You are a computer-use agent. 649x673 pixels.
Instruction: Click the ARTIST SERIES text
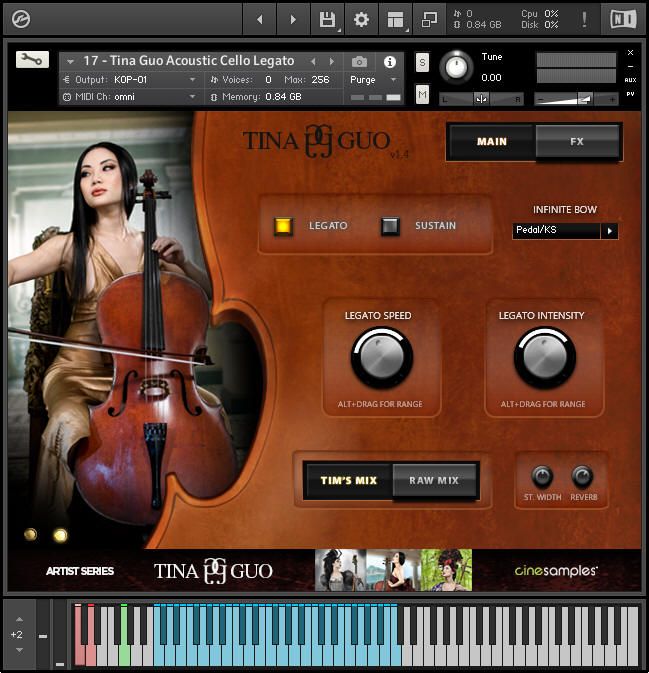80,571
